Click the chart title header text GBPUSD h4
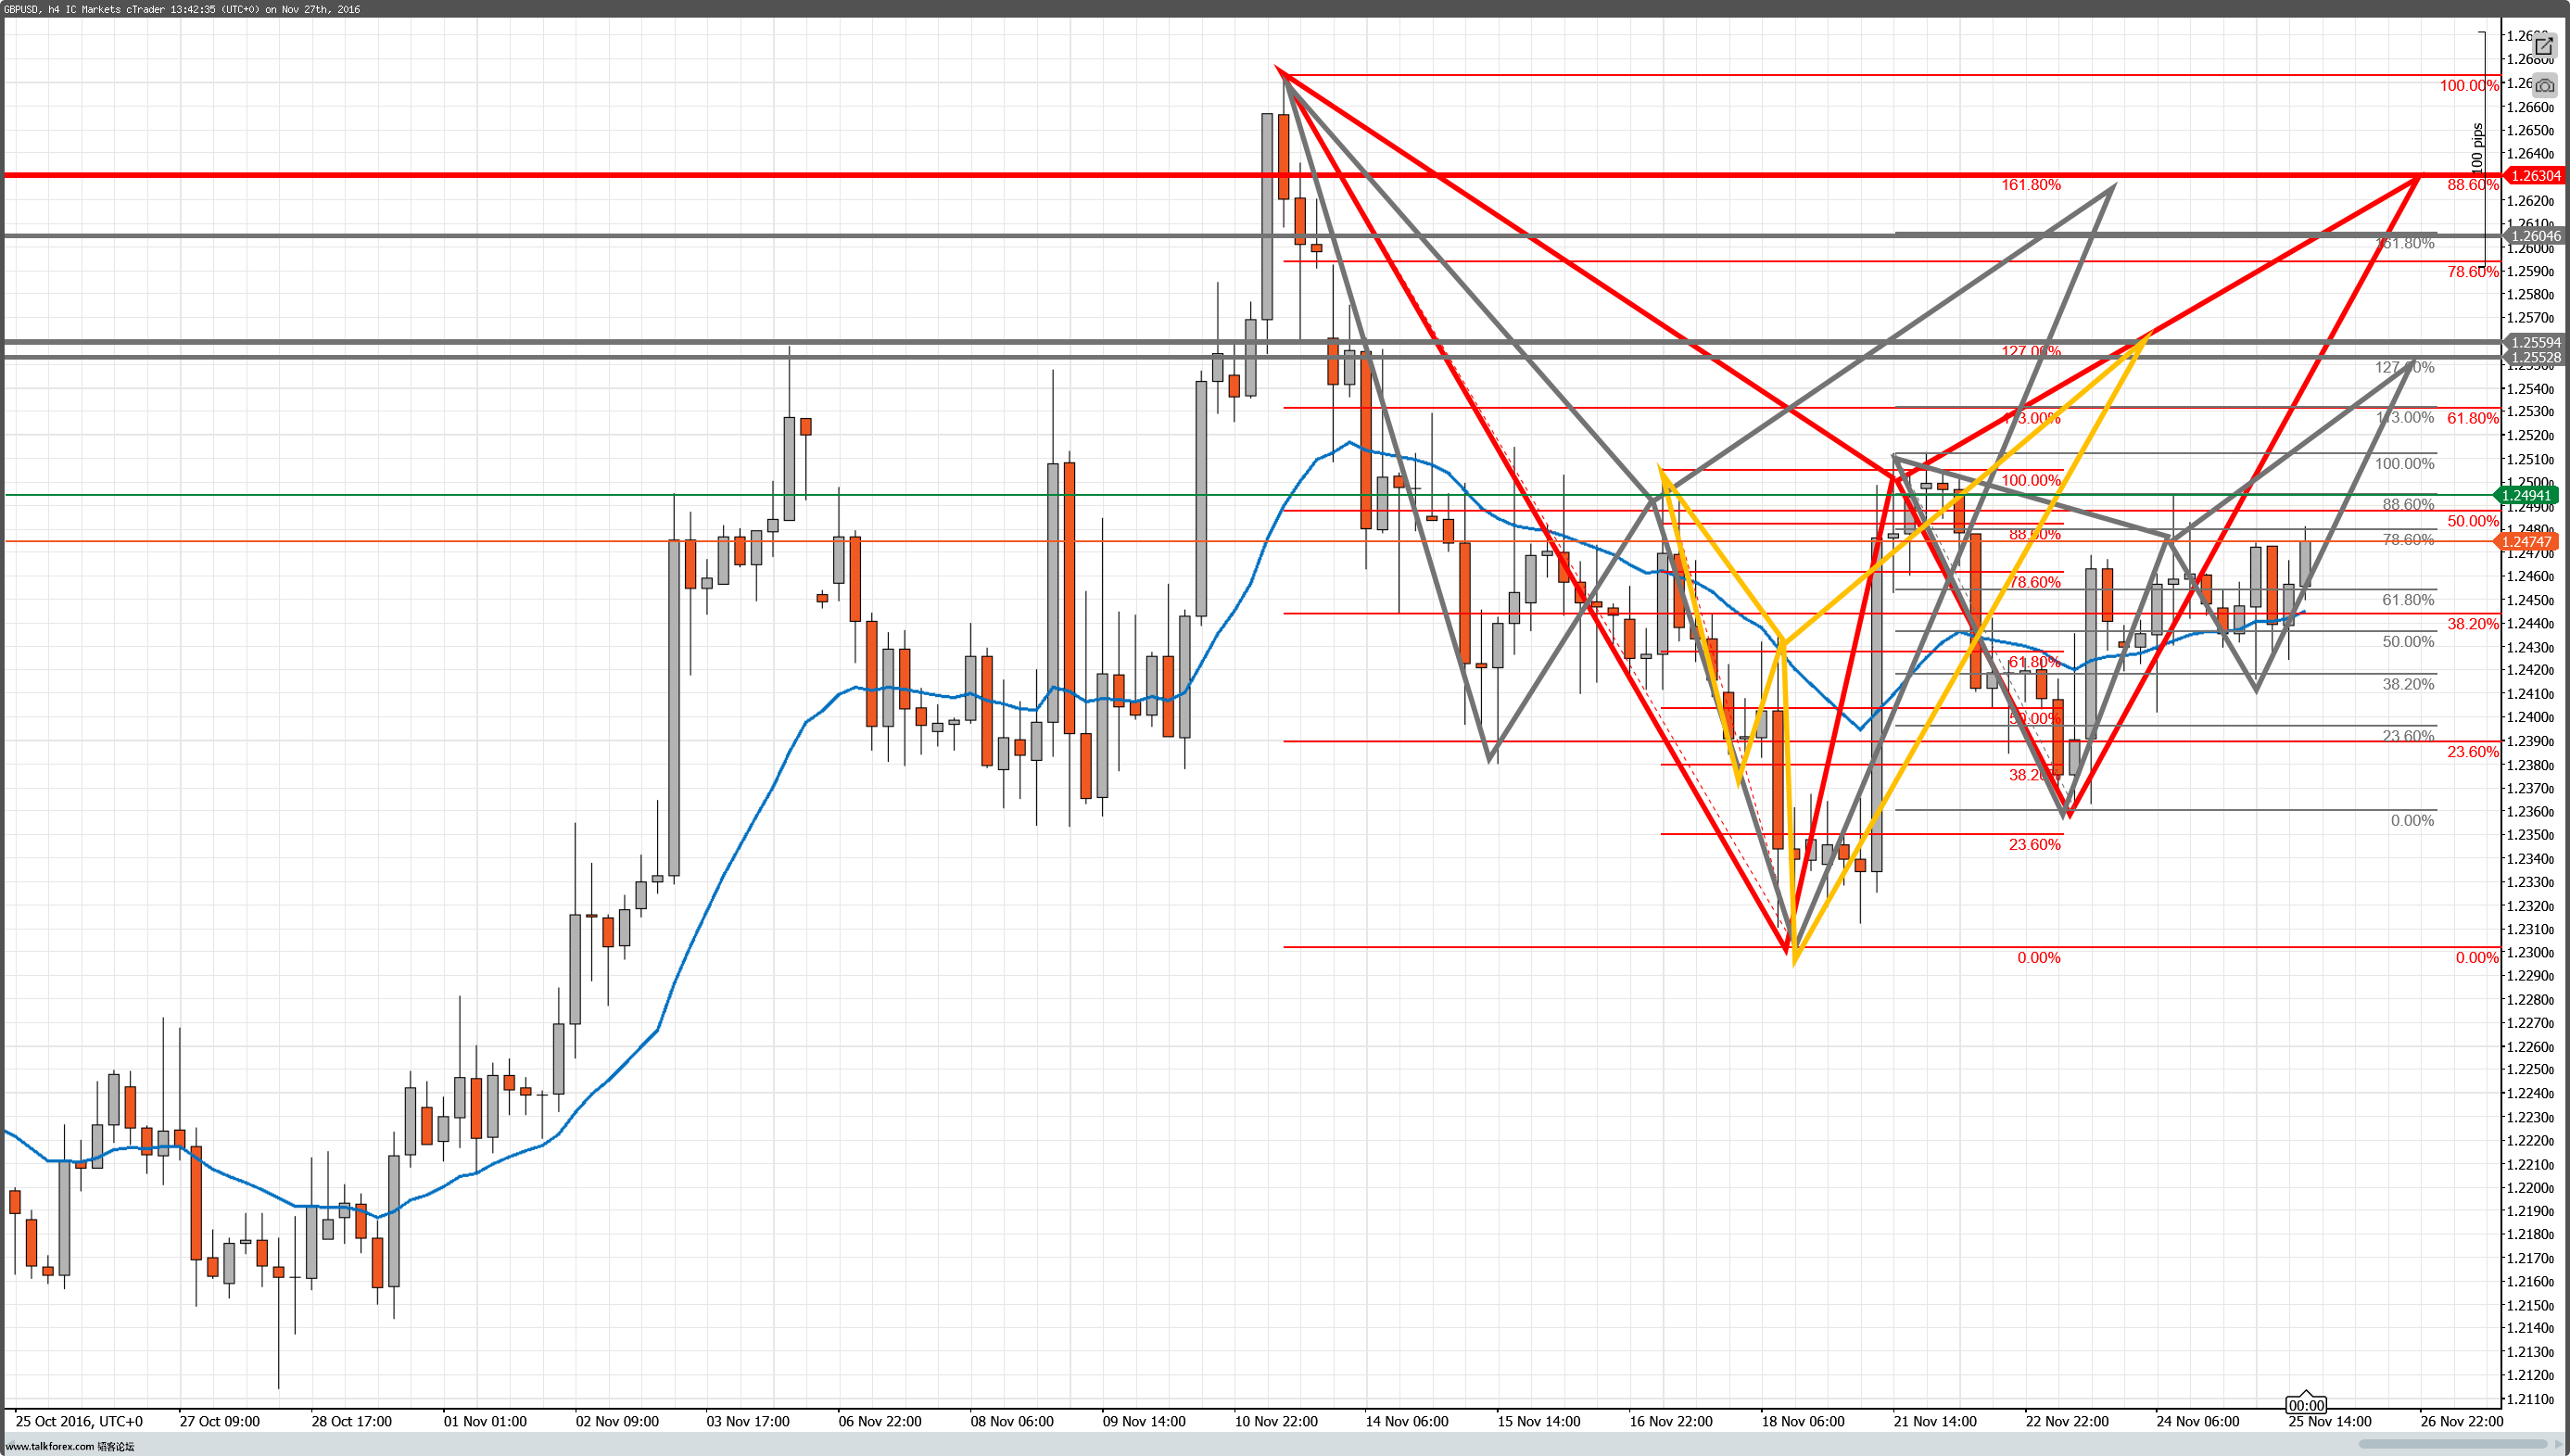 pos(180,9)
